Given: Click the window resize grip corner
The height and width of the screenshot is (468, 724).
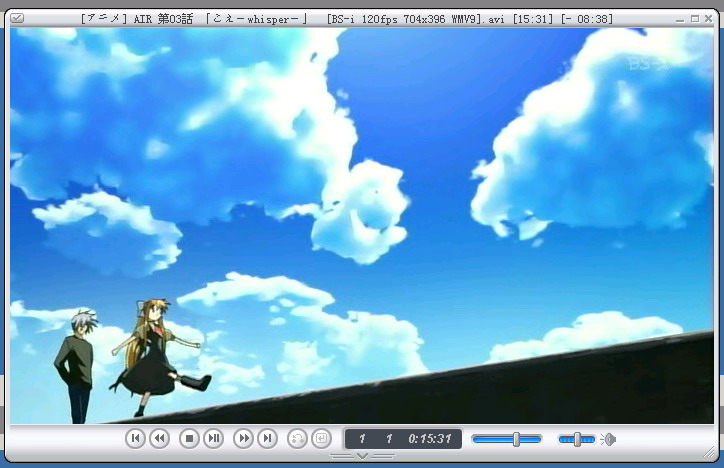Looking at the screenshot, I should click(709, 453).
